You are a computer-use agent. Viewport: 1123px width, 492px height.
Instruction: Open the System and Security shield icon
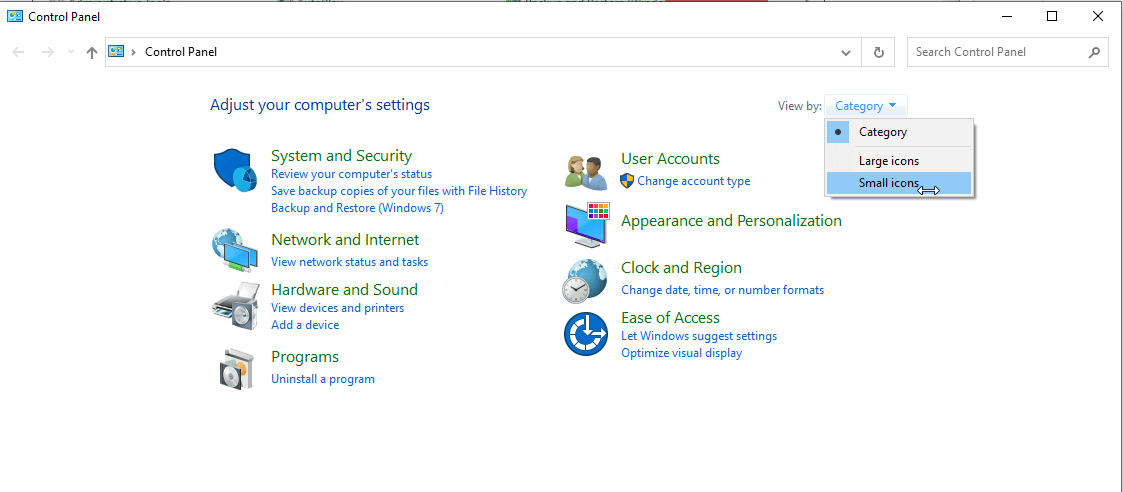click(235, 170)
